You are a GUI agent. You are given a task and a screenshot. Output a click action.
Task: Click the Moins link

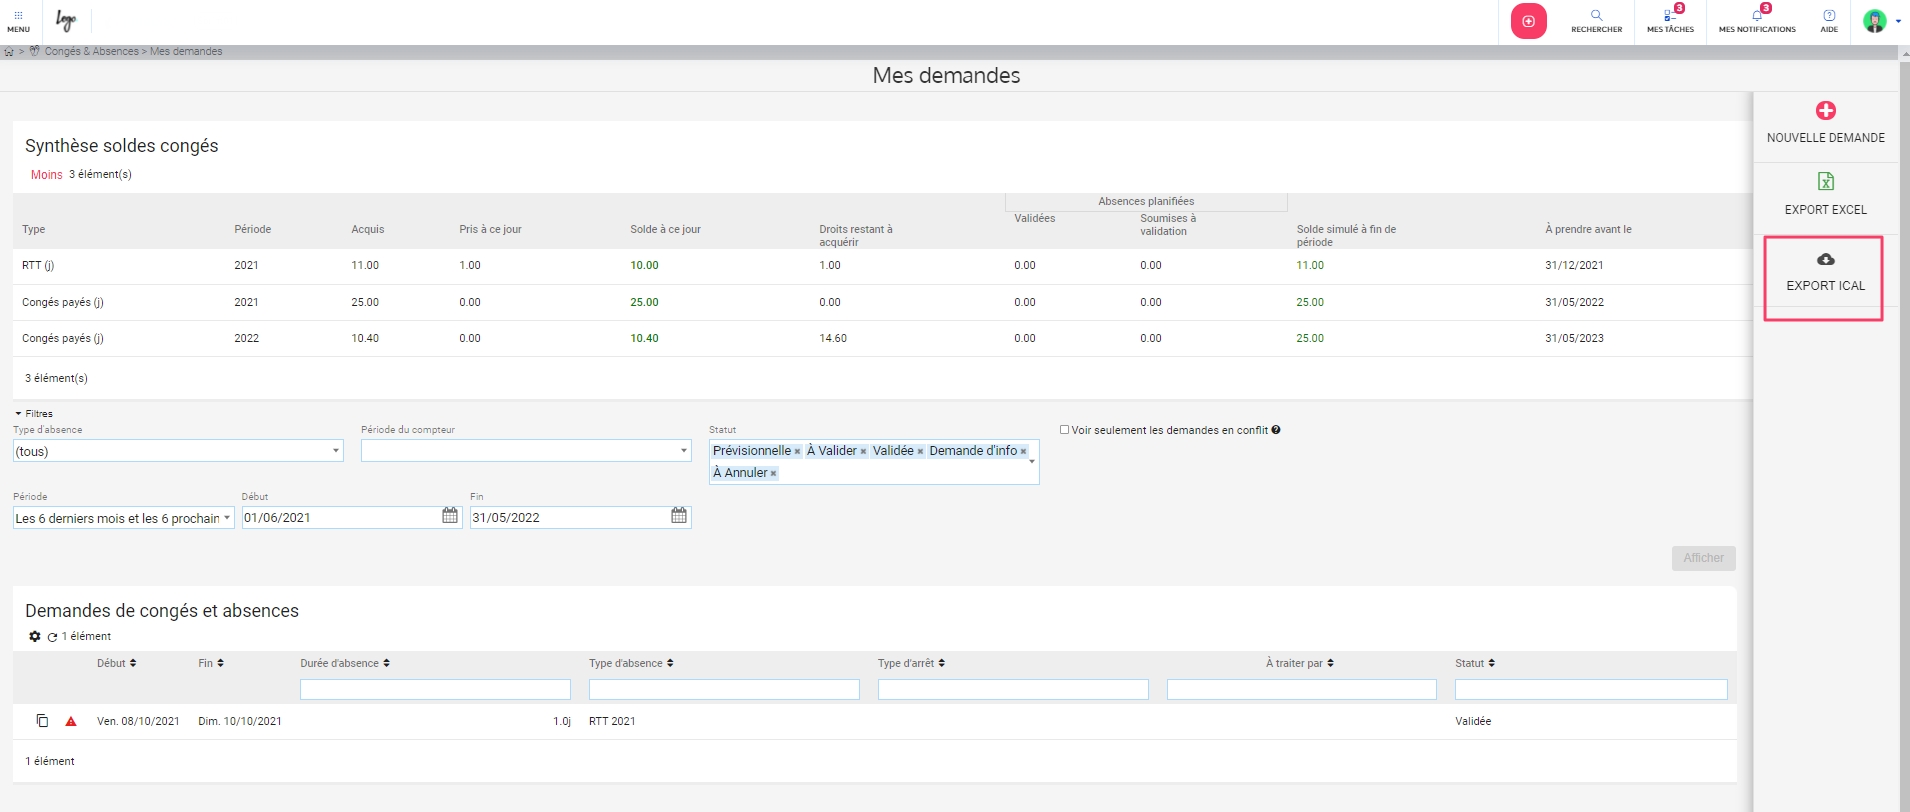click(46, 175)
